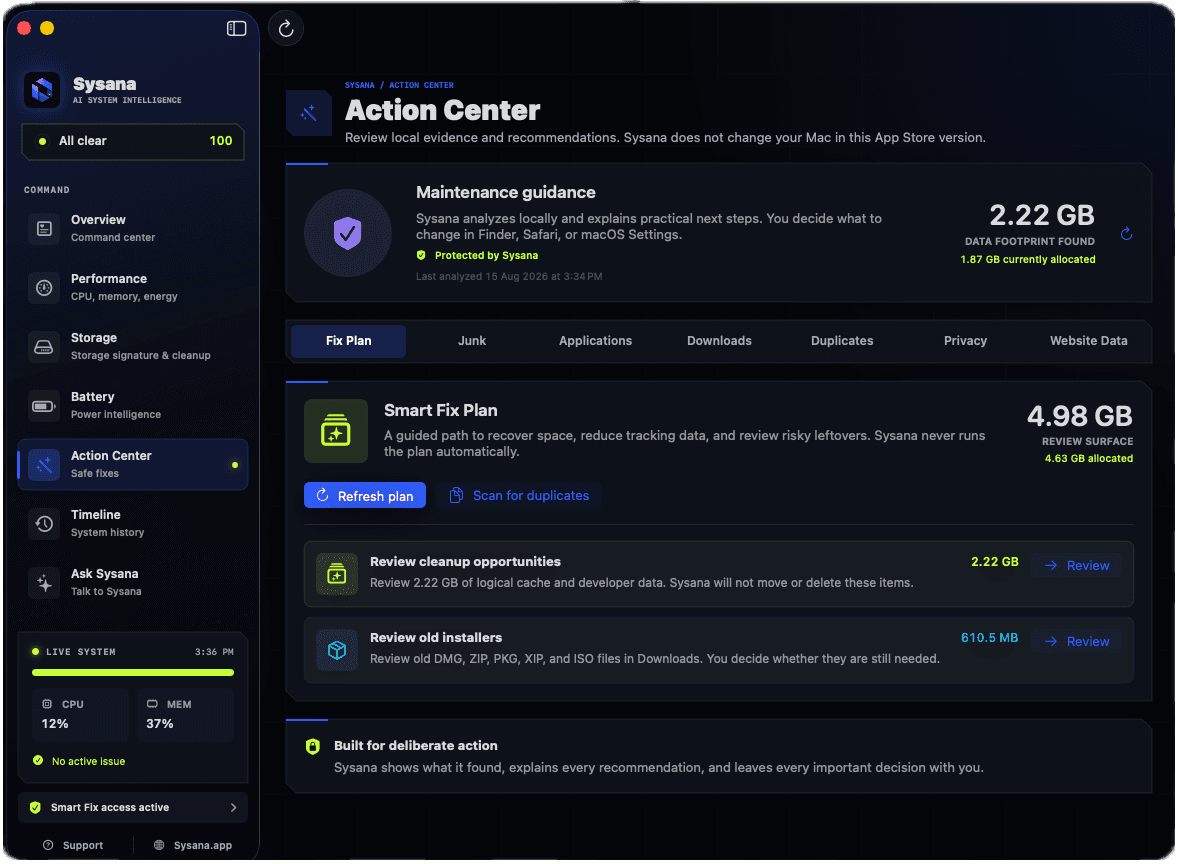Open the Sysana.app link
1178x864 pixels.
[x=193, y=845]
